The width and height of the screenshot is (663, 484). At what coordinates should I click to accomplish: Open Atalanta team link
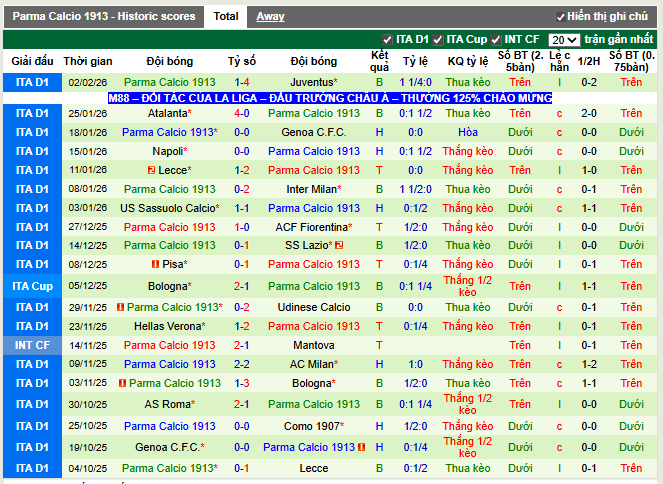(168, 113)
